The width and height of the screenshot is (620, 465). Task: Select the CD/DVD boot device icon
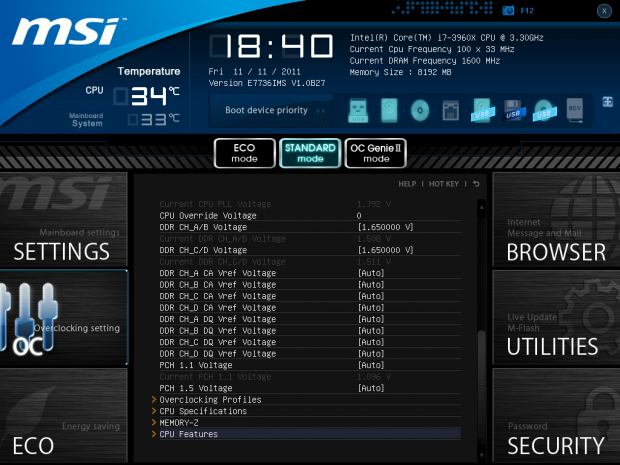click(420, 110)
